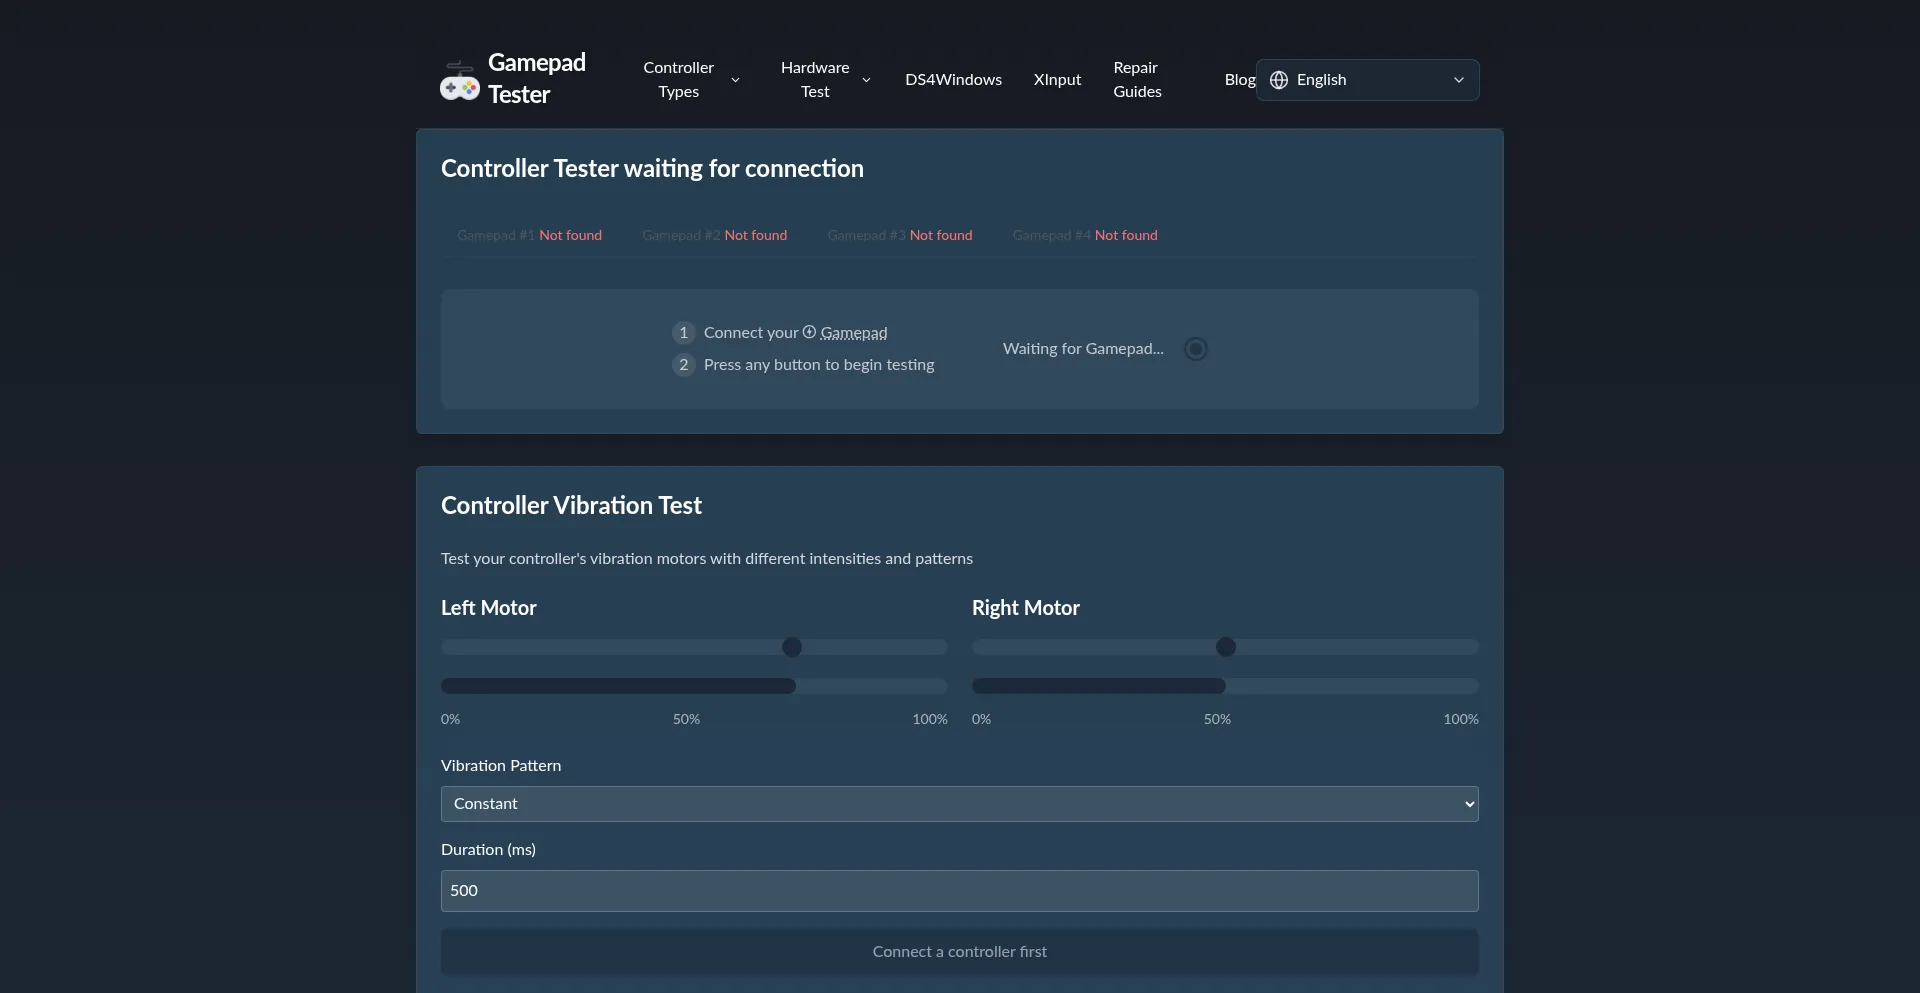This screenshot has height=993, width=1920.
Task: Switch to the Gamepad #3 tab
Action: pyautogui.click(x=899, y=235)
